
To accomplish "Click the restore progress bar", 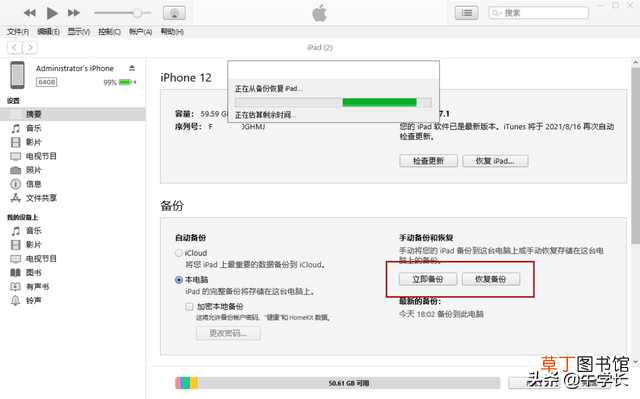I will 333,102.
